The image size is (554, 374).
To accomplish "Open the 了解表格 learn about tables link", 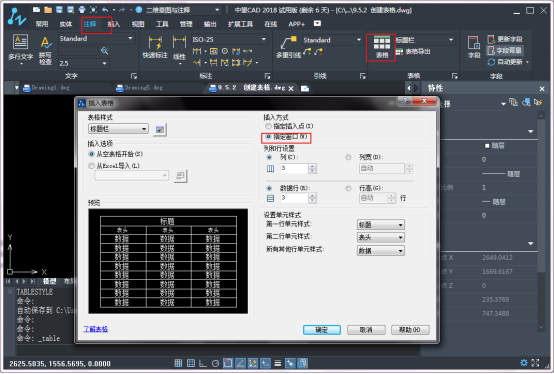I will [95, 329].
